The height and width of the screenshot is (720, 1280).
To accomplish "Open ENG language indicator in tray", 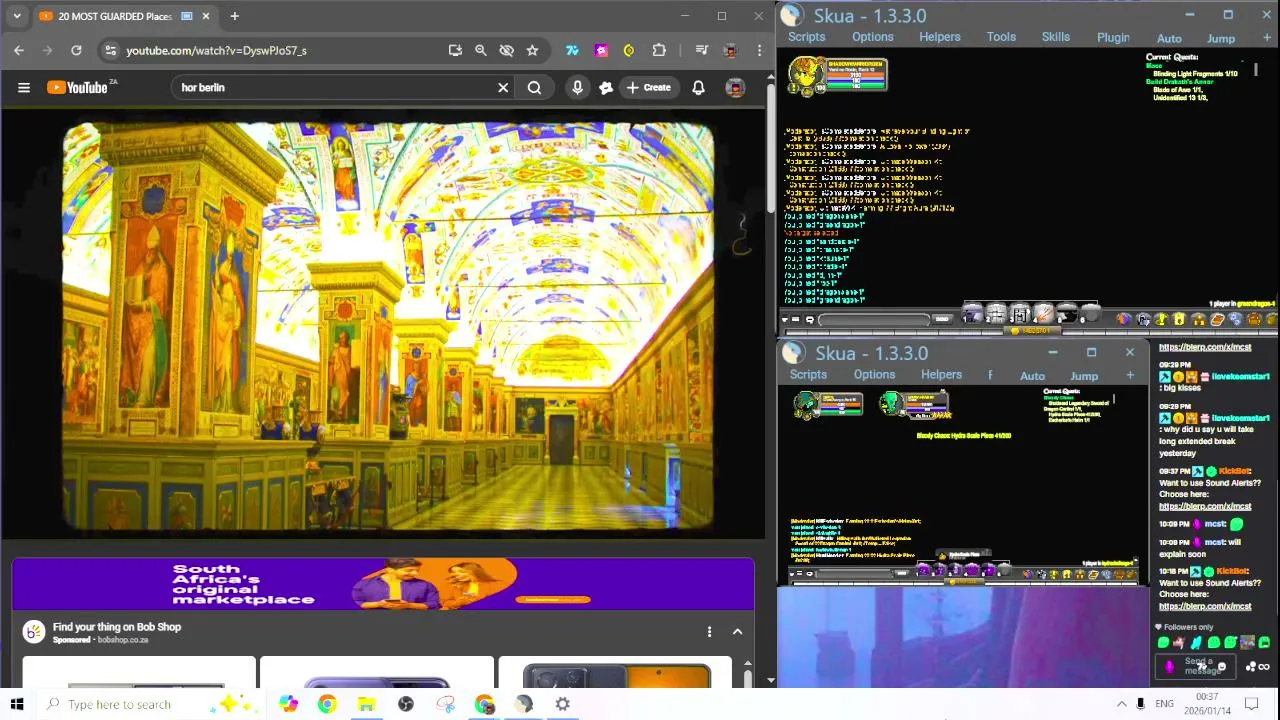I will pos(1164,704).
